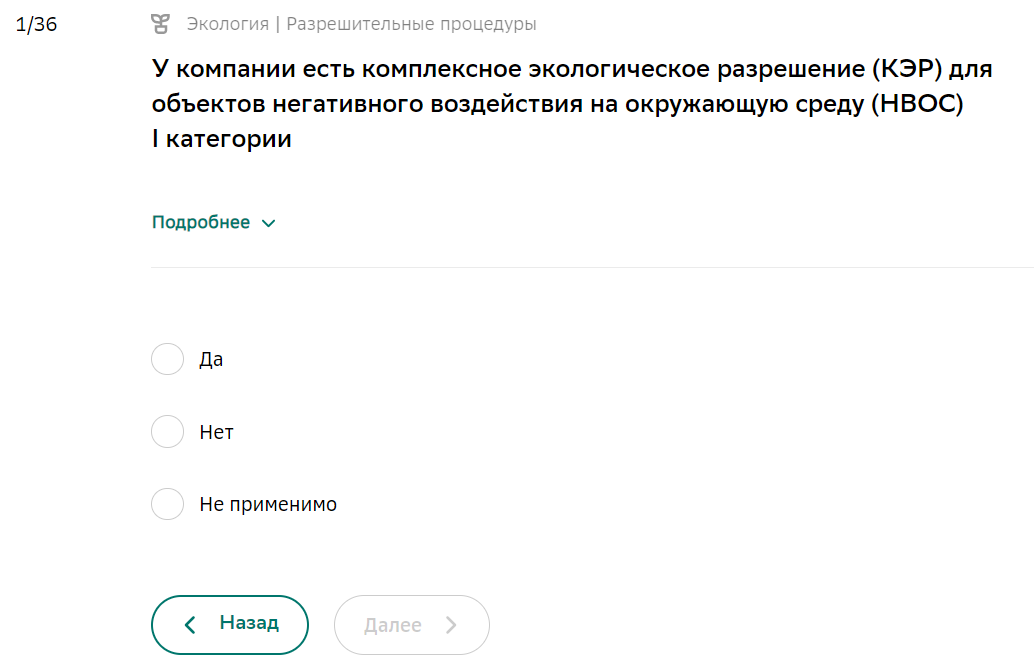This screenshot has width=1034, height=667.
Task: Click the Нет answer label text
Action: 216,432
